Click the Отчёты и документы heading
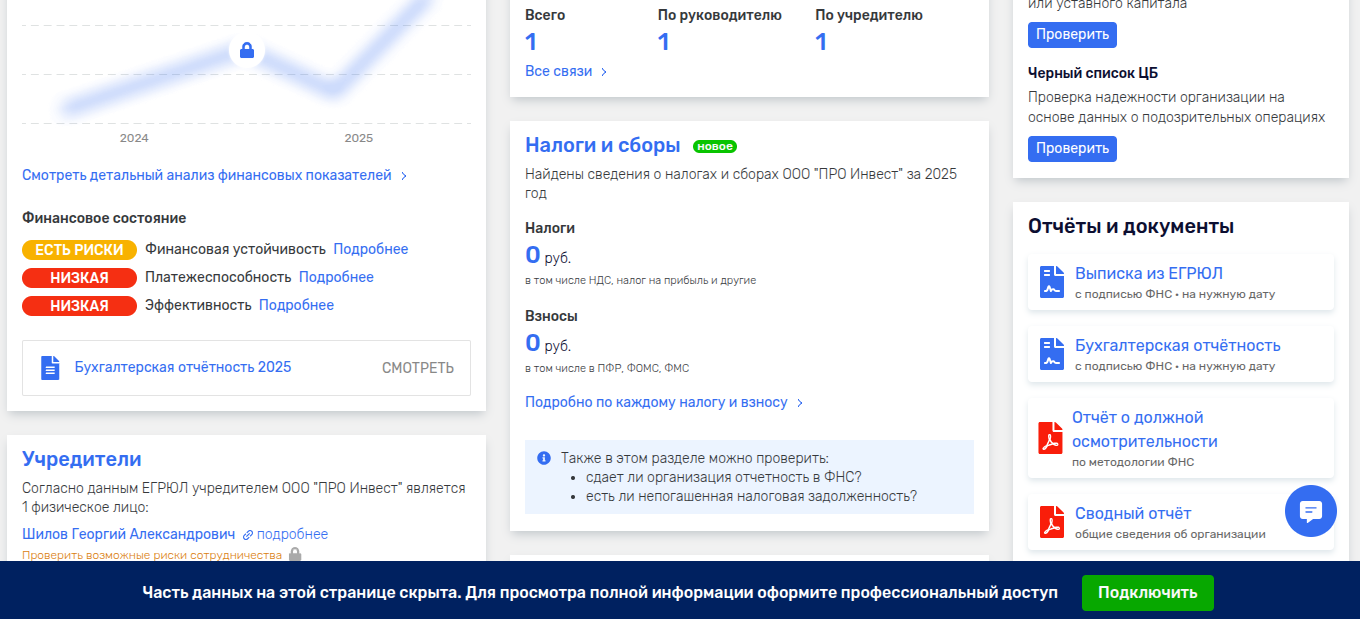The height and width of the screenshot is (619, 1360). coord(1131,226)
